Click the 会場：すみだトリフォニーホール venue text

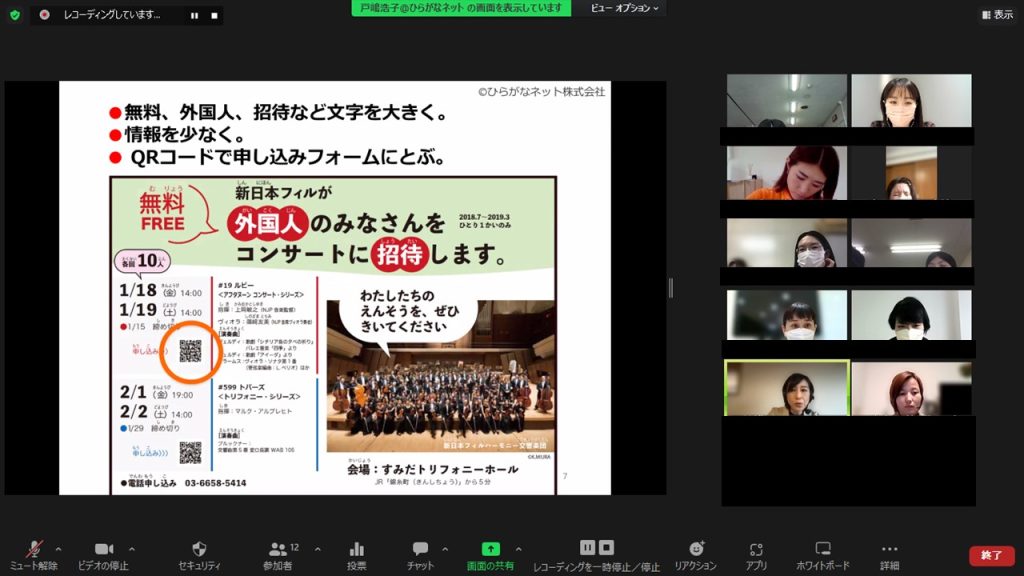pyautogui.click(x=433, y=470)
